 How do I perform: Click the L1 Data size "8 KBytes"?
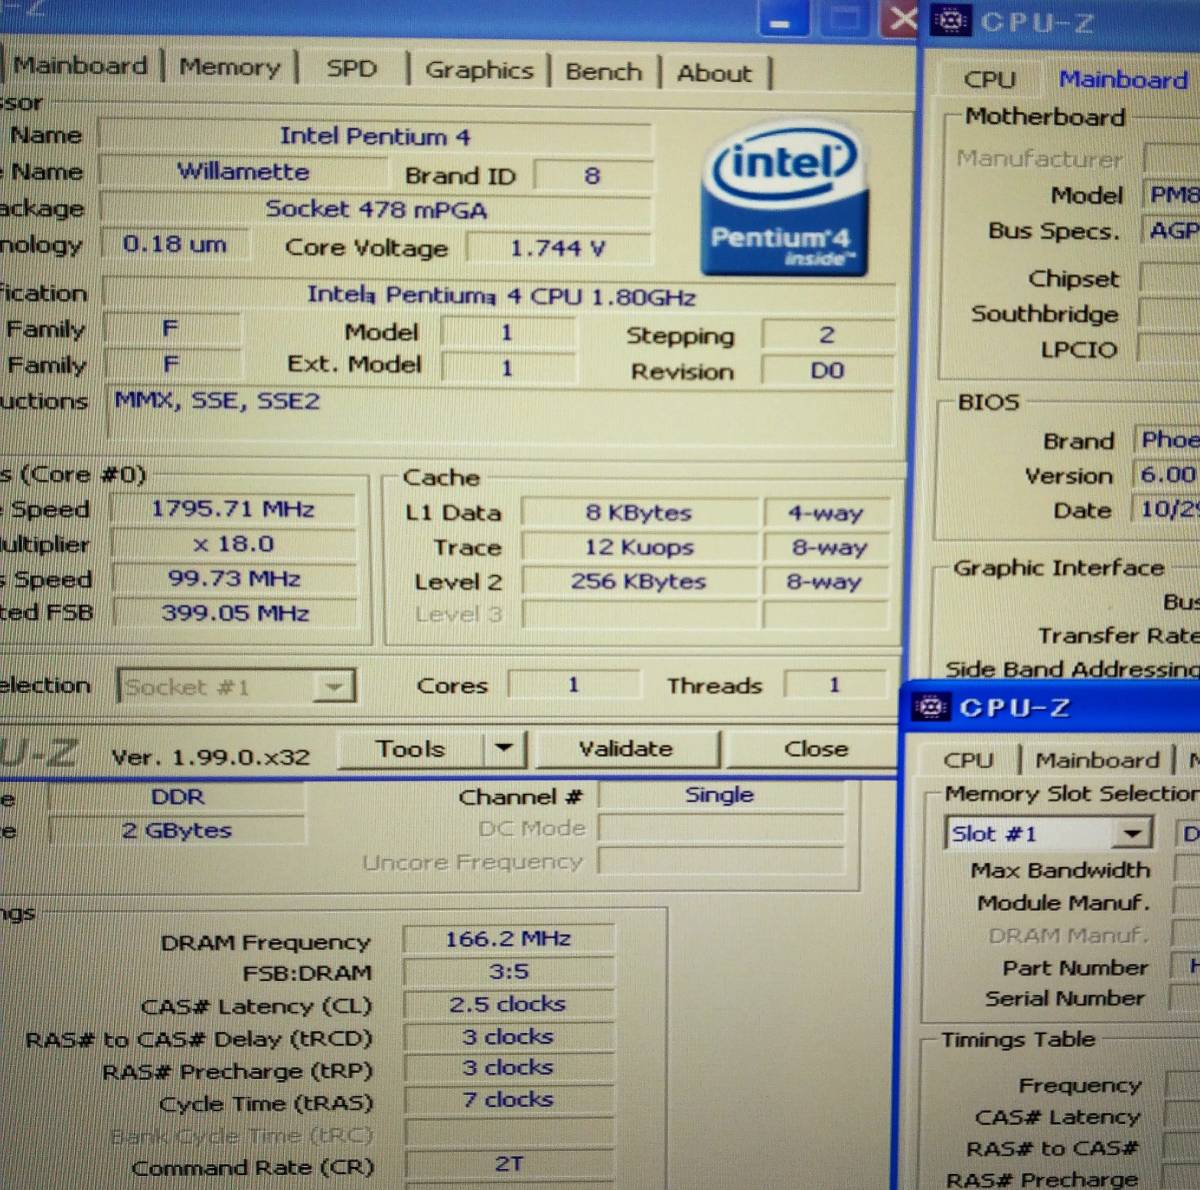coord(639,513)
